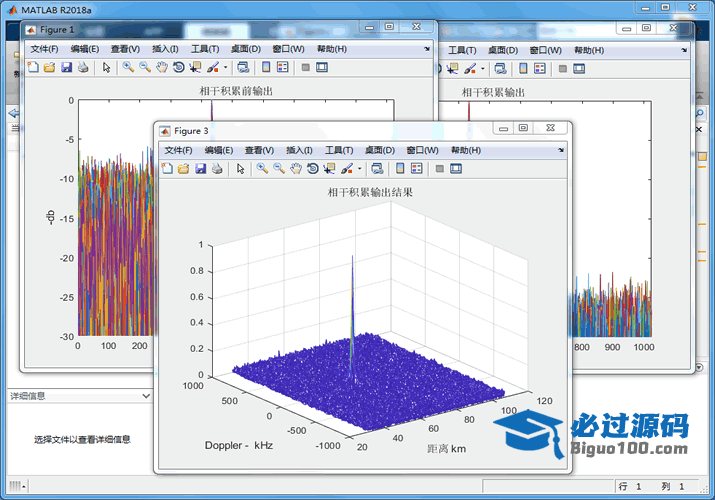Click Link Plot icon in Figure 3
Screen dimensions: 715x500
(x=377, y=169)
